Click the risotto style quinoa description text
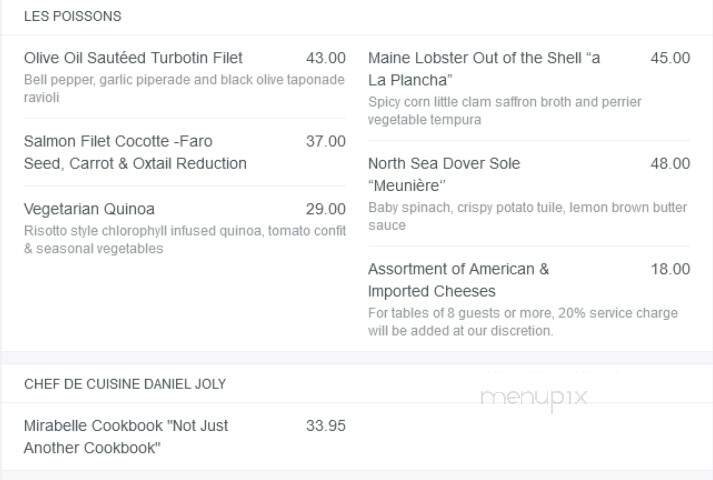The image size is (713, 480). click(184, 239)
